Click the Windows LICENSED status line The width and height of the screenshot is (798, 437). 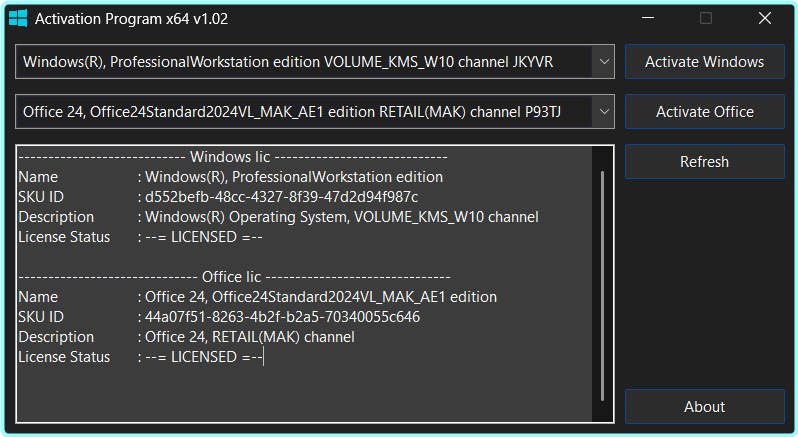coord(140,237)
